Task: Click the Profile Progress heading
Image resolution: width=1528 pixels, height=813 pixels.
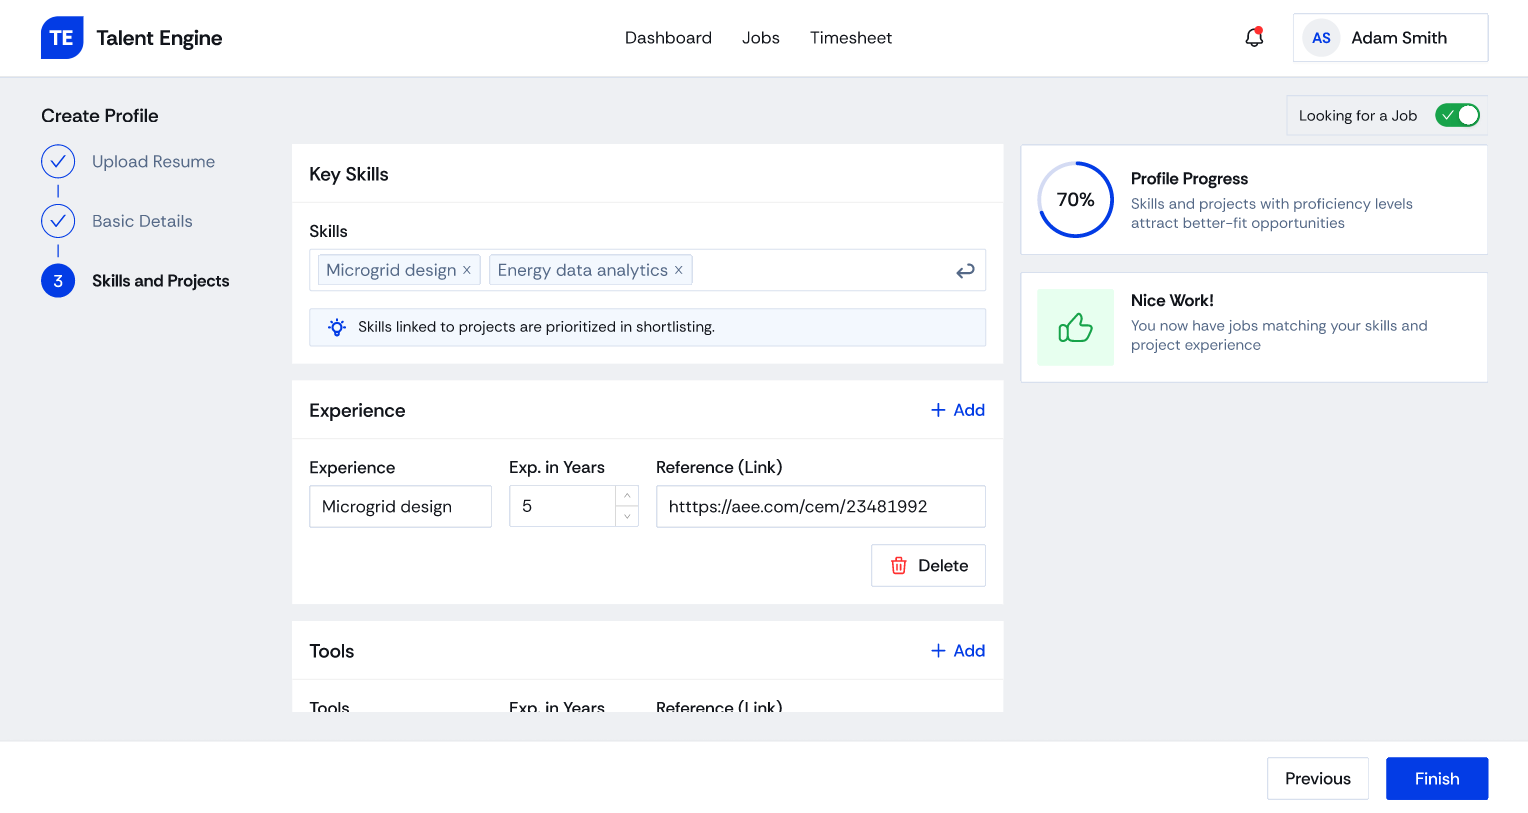Action: point(1189,178)
